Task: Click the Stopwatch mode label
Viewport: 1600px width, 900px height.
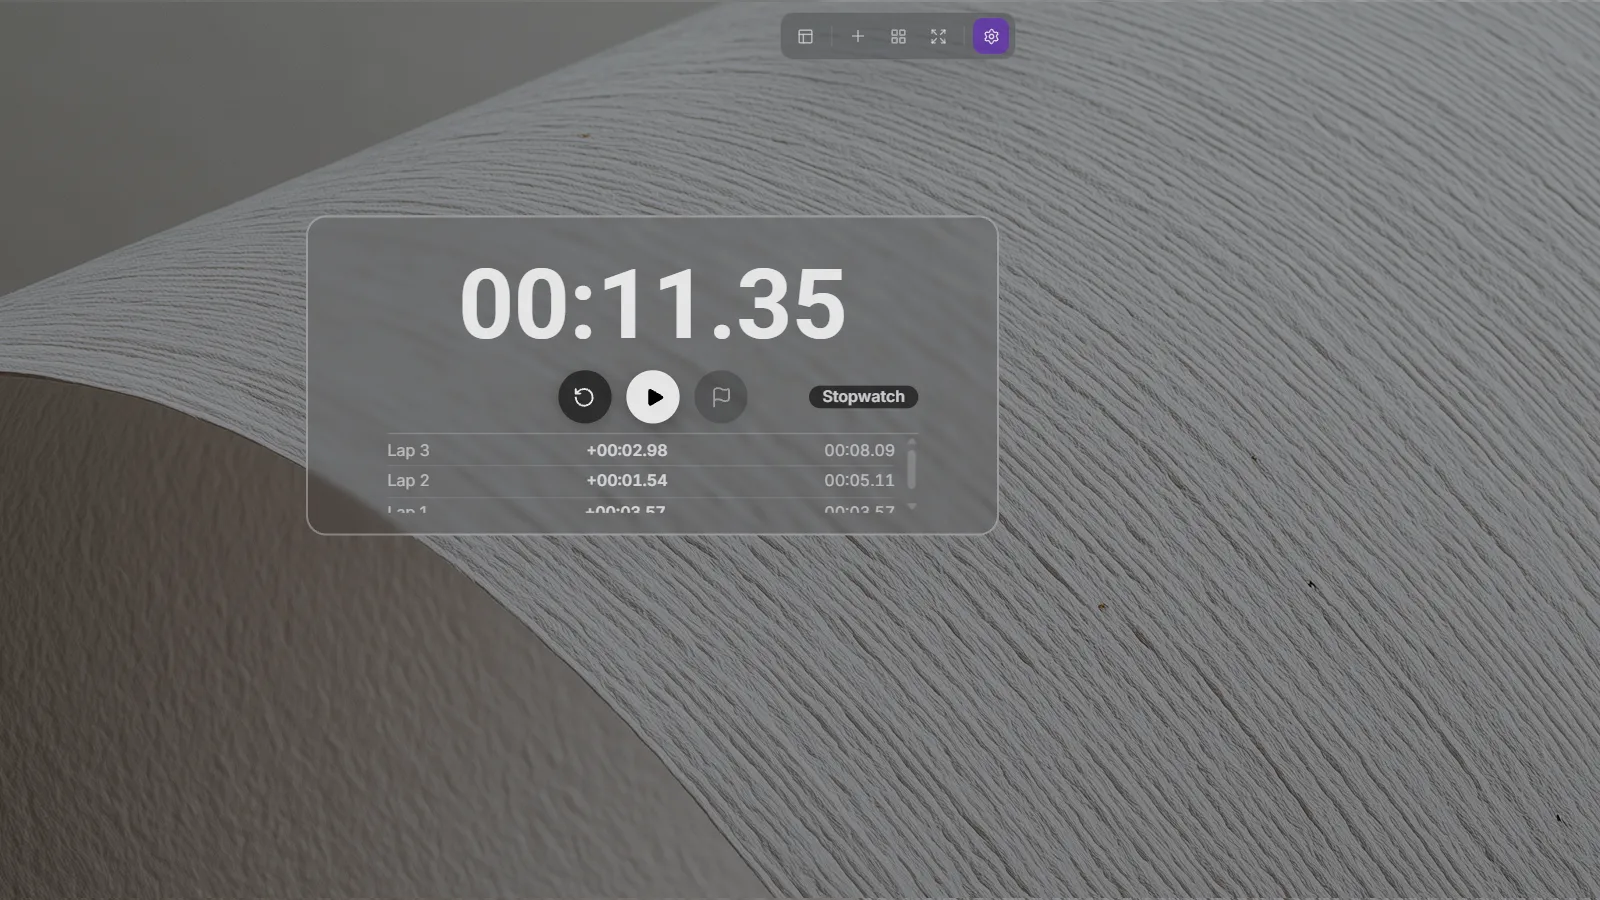Action: [x=863, y=397]
